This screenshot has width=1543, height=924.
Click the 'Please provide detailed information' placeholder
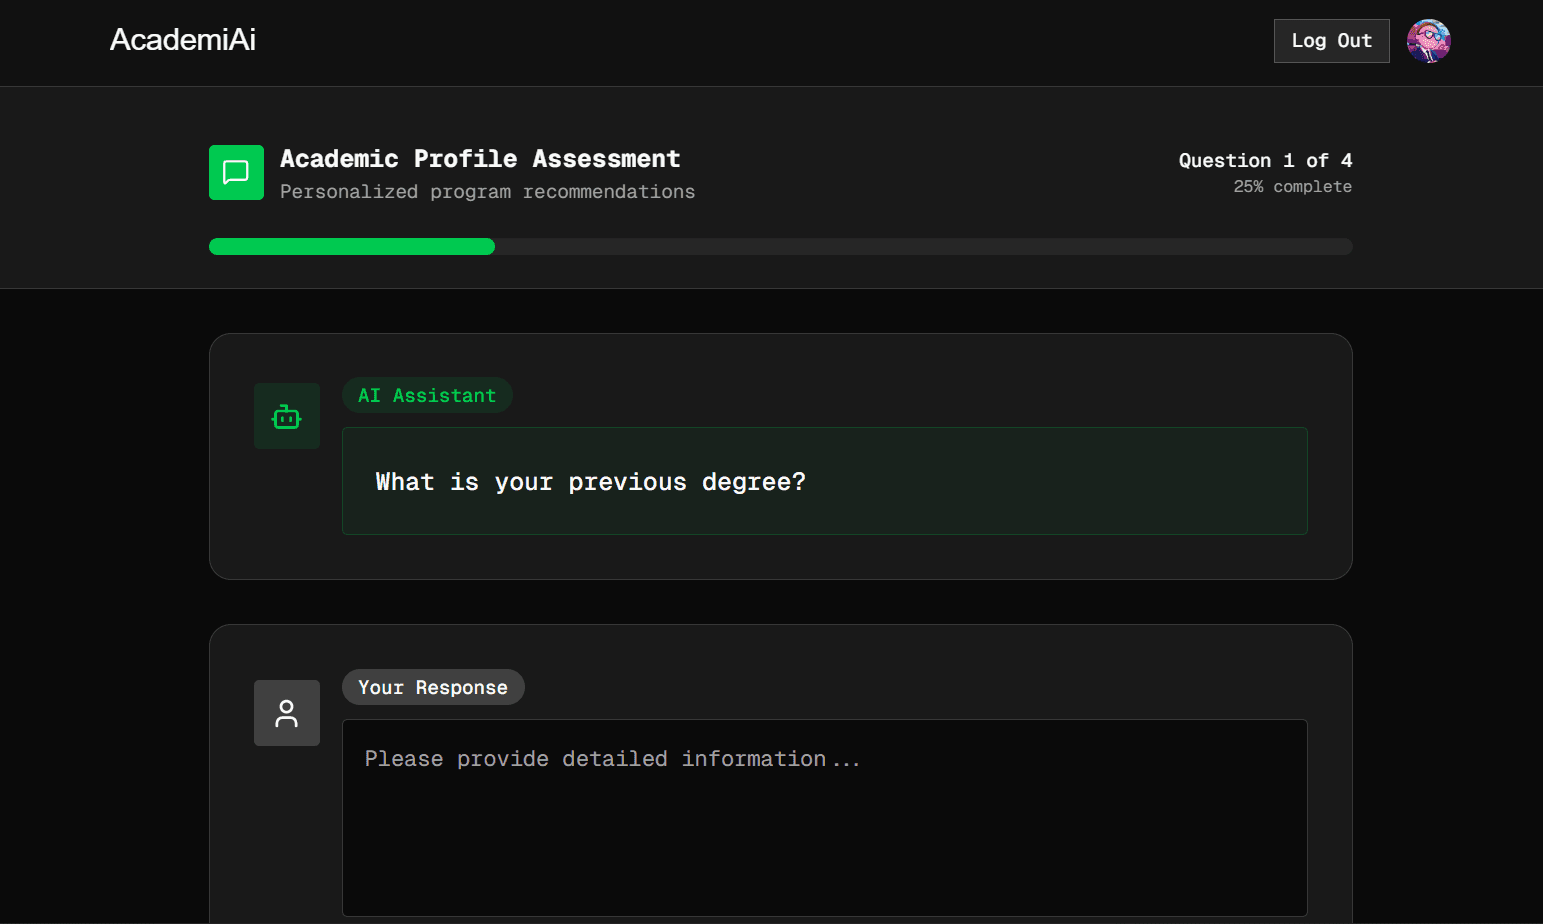(612, 760)
